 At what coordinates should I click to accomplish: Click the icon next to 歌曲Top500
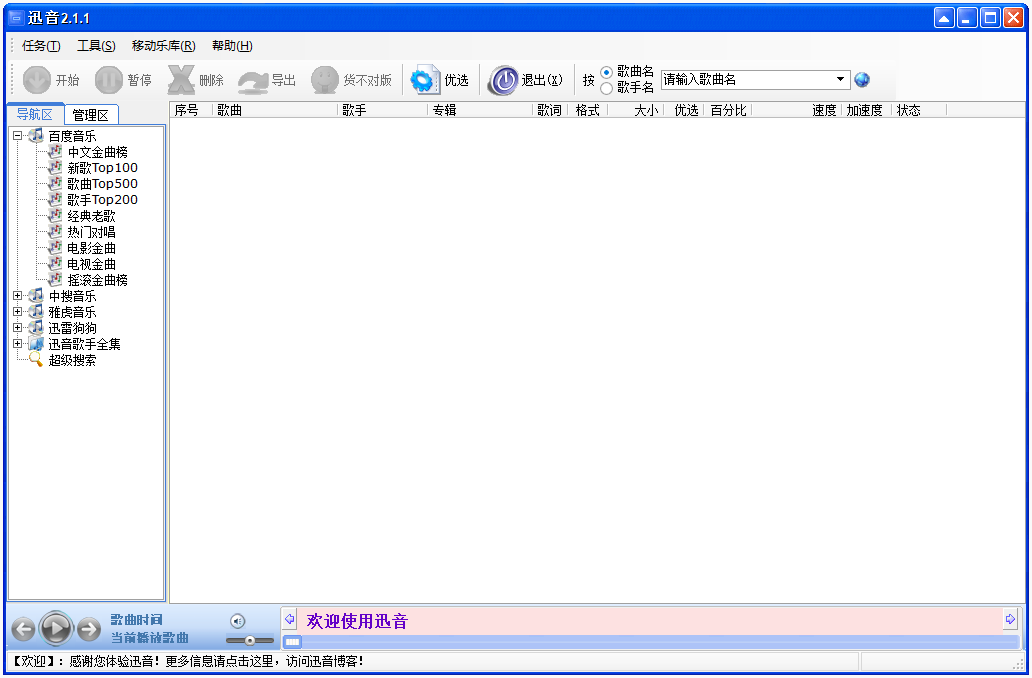(x=56, y=184)
